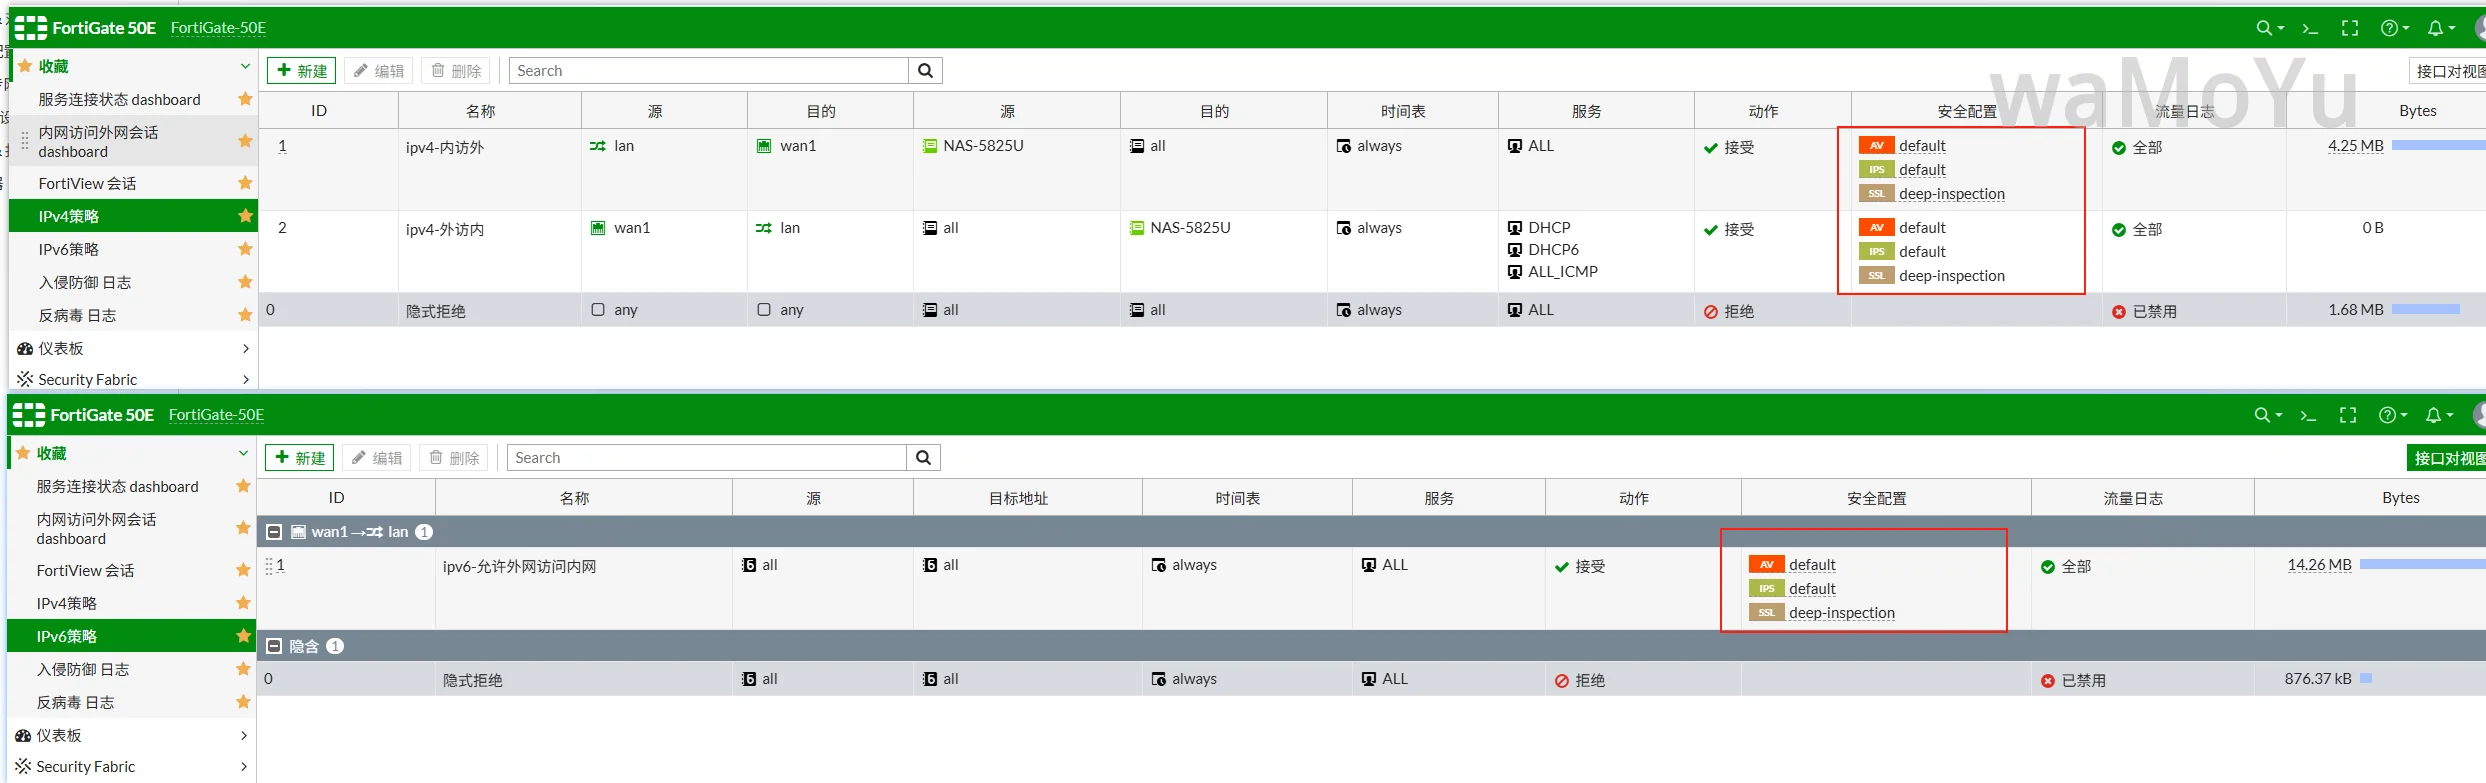This screenshot has height=783, width=2486.
Task: Collapse 收藏 section in the IPv4 policy window
Action: (x=245, y=66)
